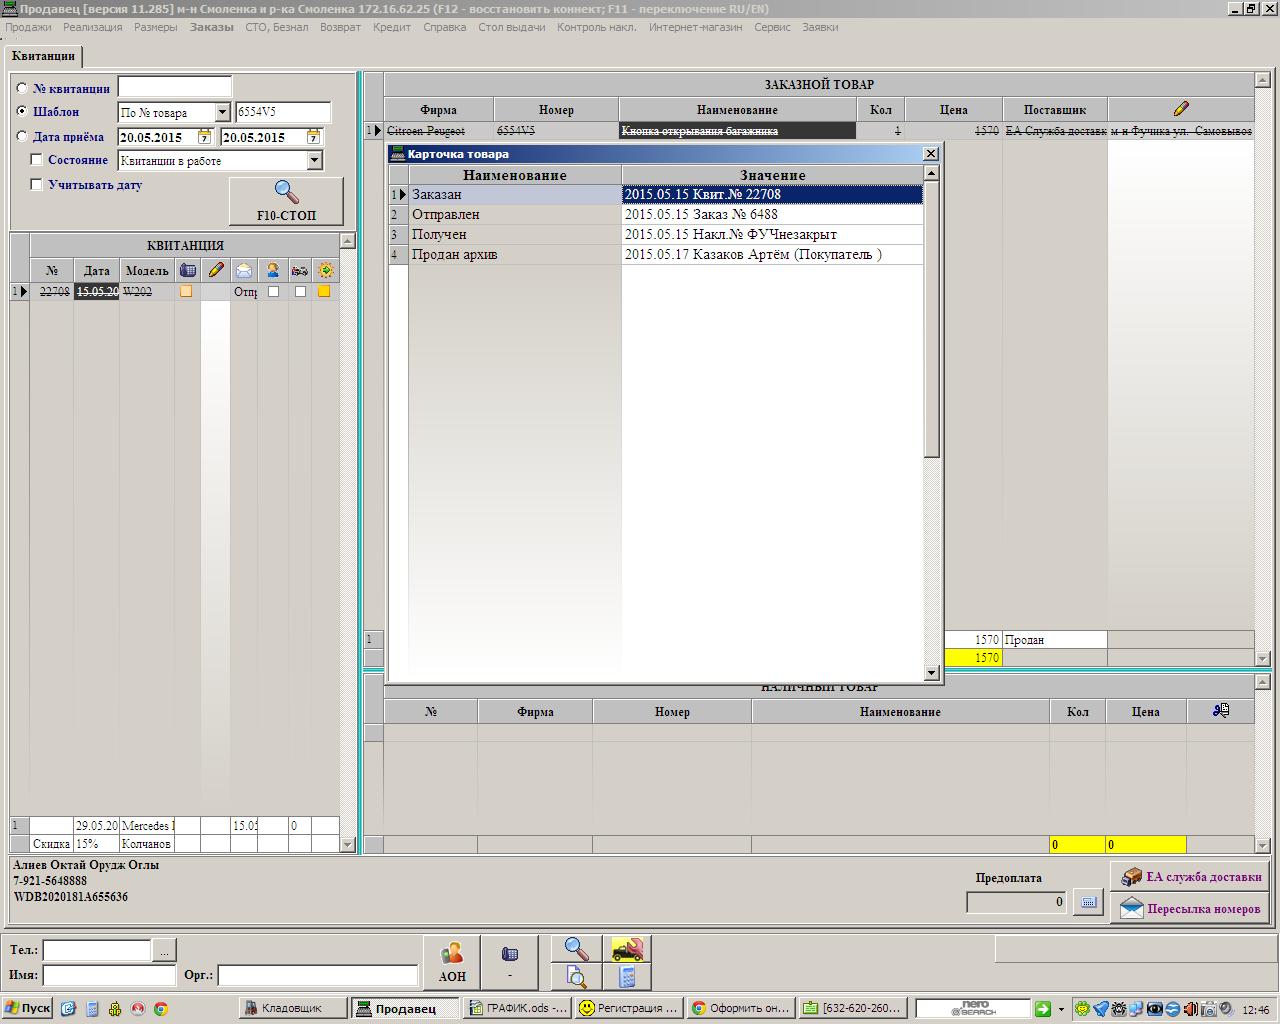Click the № квитанции input field

coord(174,88)
